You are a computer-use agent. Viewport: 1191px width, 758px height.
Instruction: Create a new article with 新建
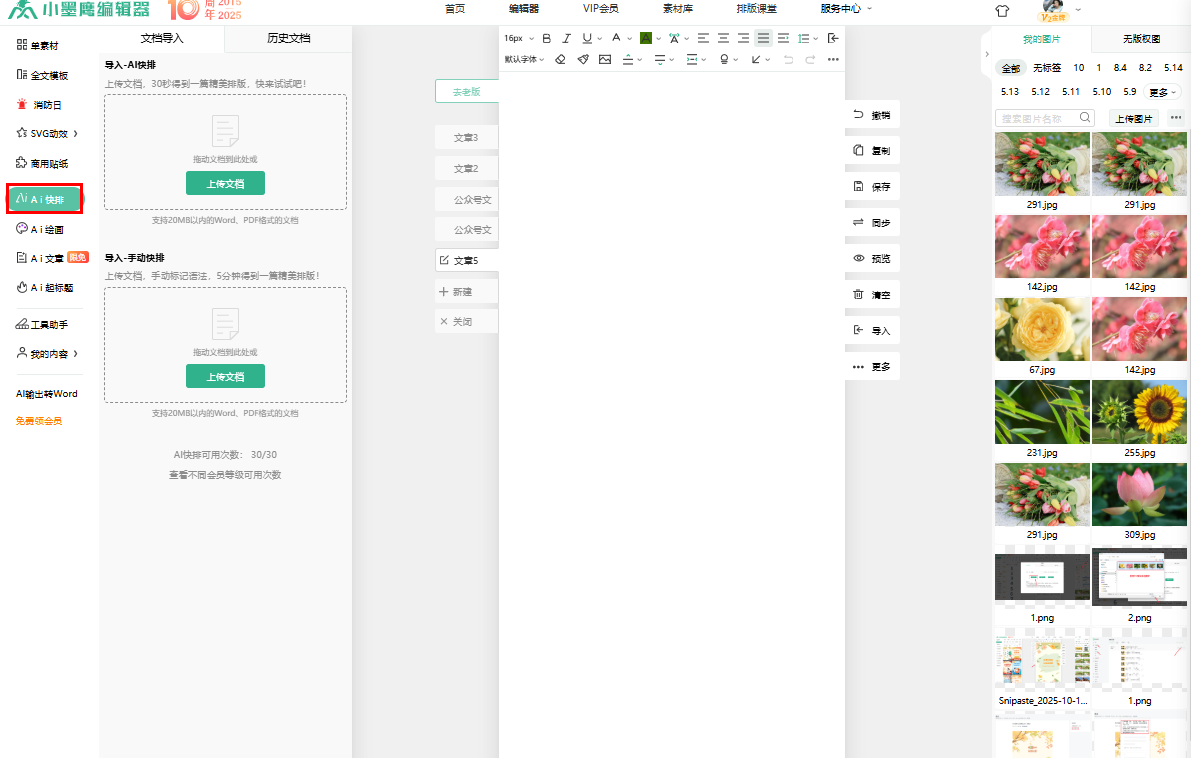click(466, 292)
